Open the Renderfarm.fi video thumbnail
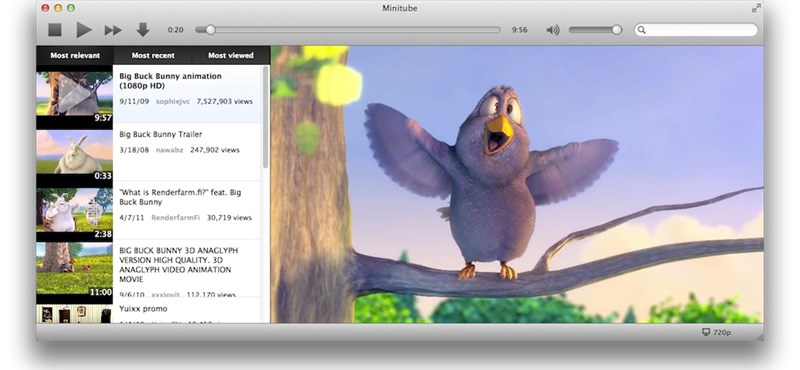 click(x=74, y=210)
